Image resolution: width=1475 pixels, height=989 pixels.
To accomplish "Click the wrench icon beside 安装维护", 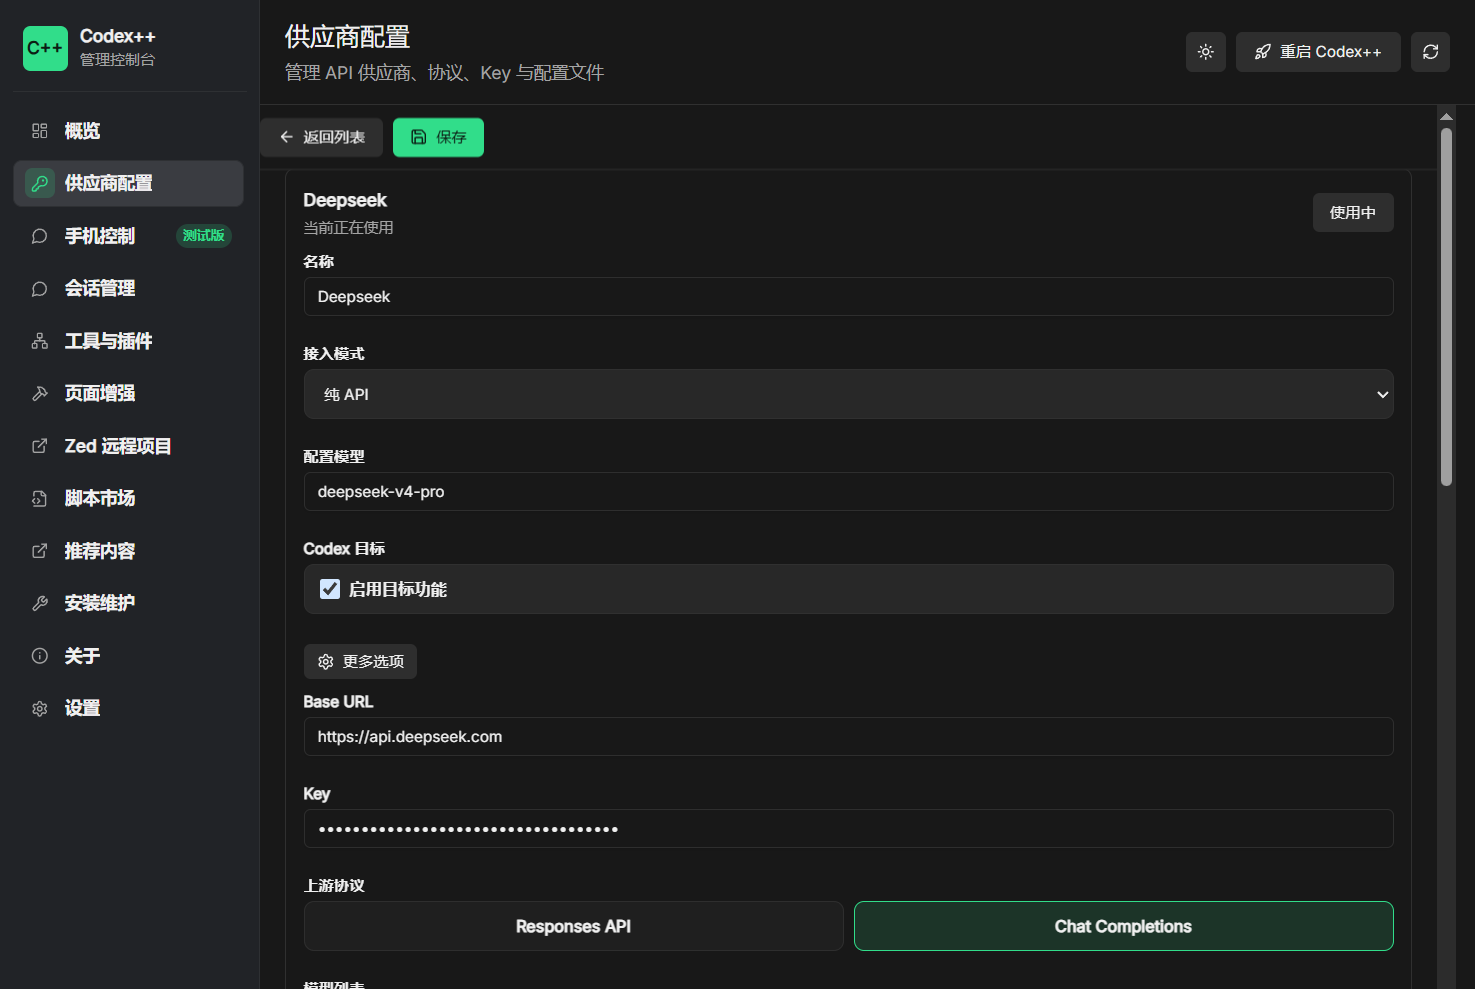I will point(40,604).
